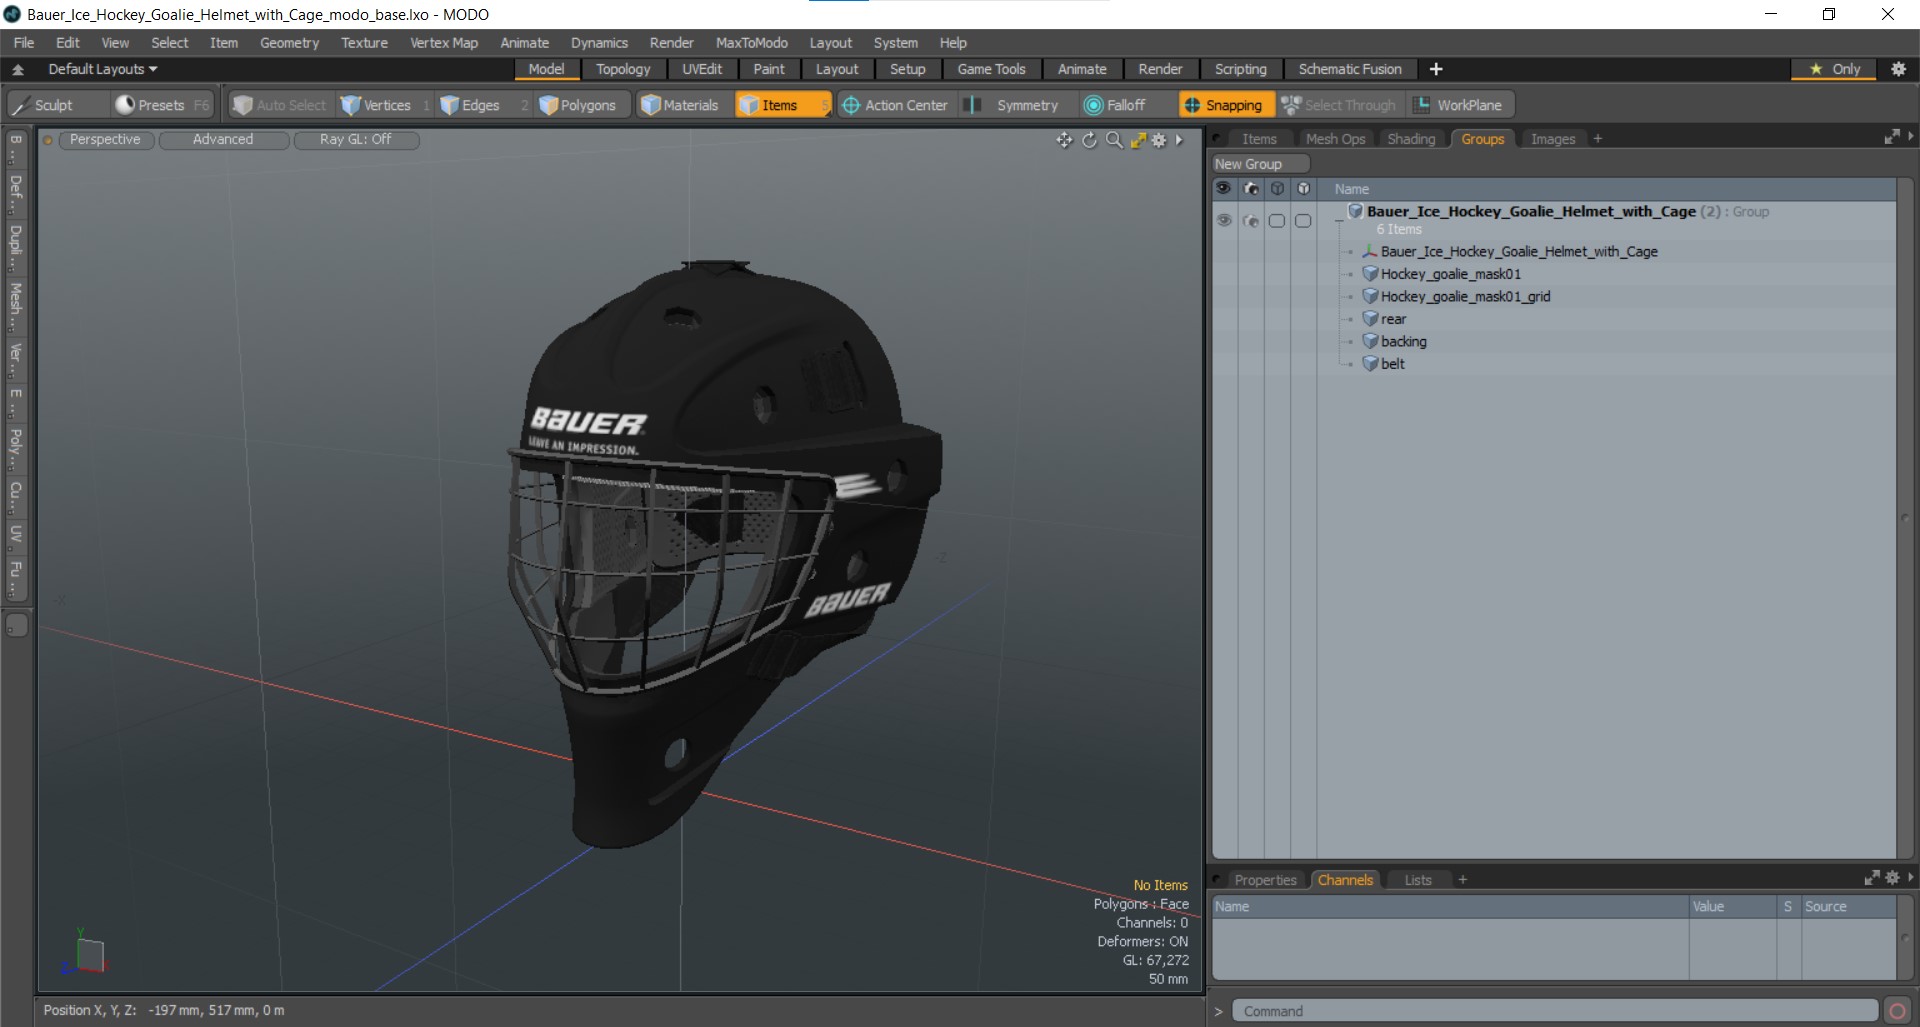Viewport: 1920px width, 1027px height.
Task: Open the Geometry menu
Action: (289, 43)
